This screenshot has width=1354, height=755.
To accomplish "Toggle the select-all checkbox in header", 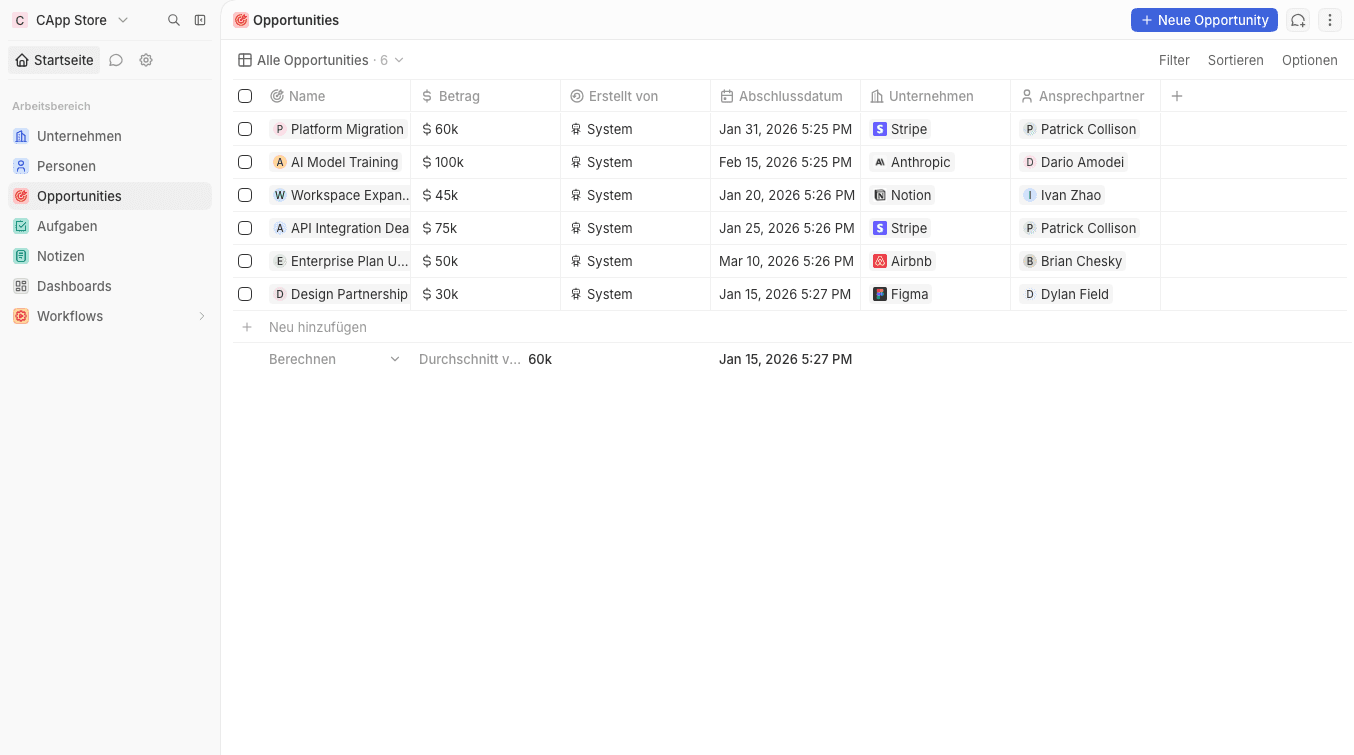I will (245, 96).
